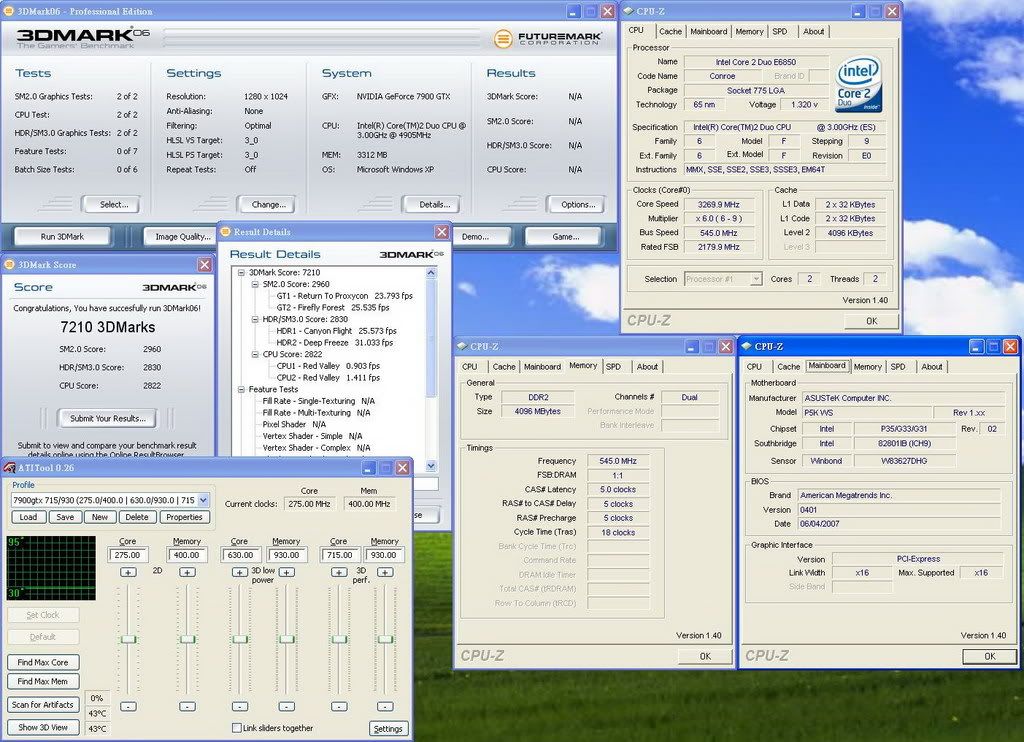
Task: Open system Details... in 3DMark06
Action: tap(434, 204)
